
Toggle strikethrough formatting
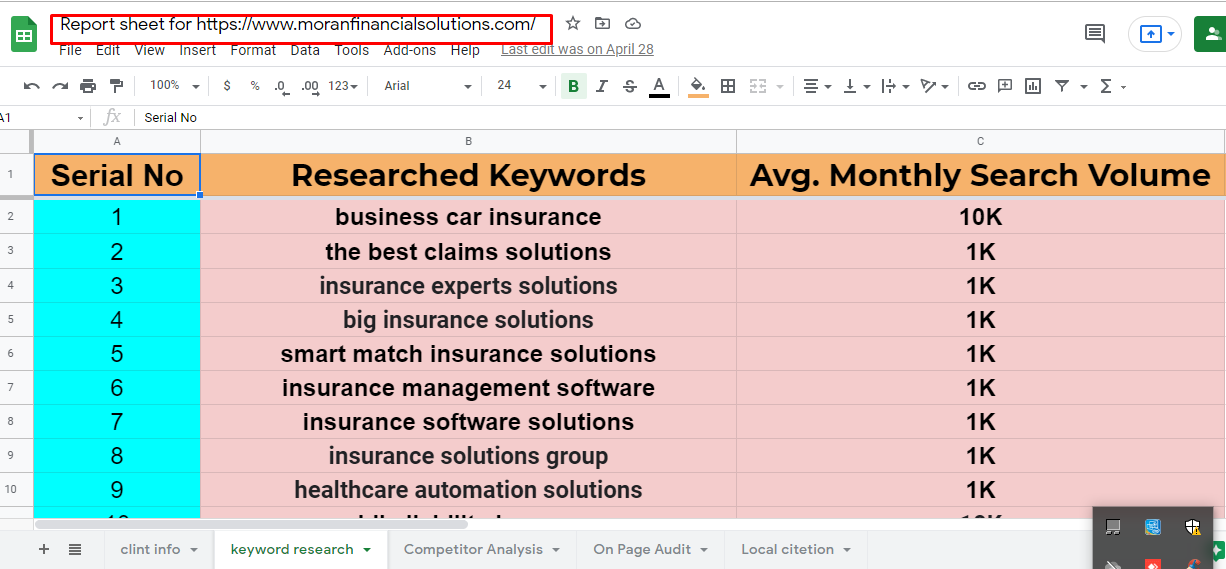(629, 86)
